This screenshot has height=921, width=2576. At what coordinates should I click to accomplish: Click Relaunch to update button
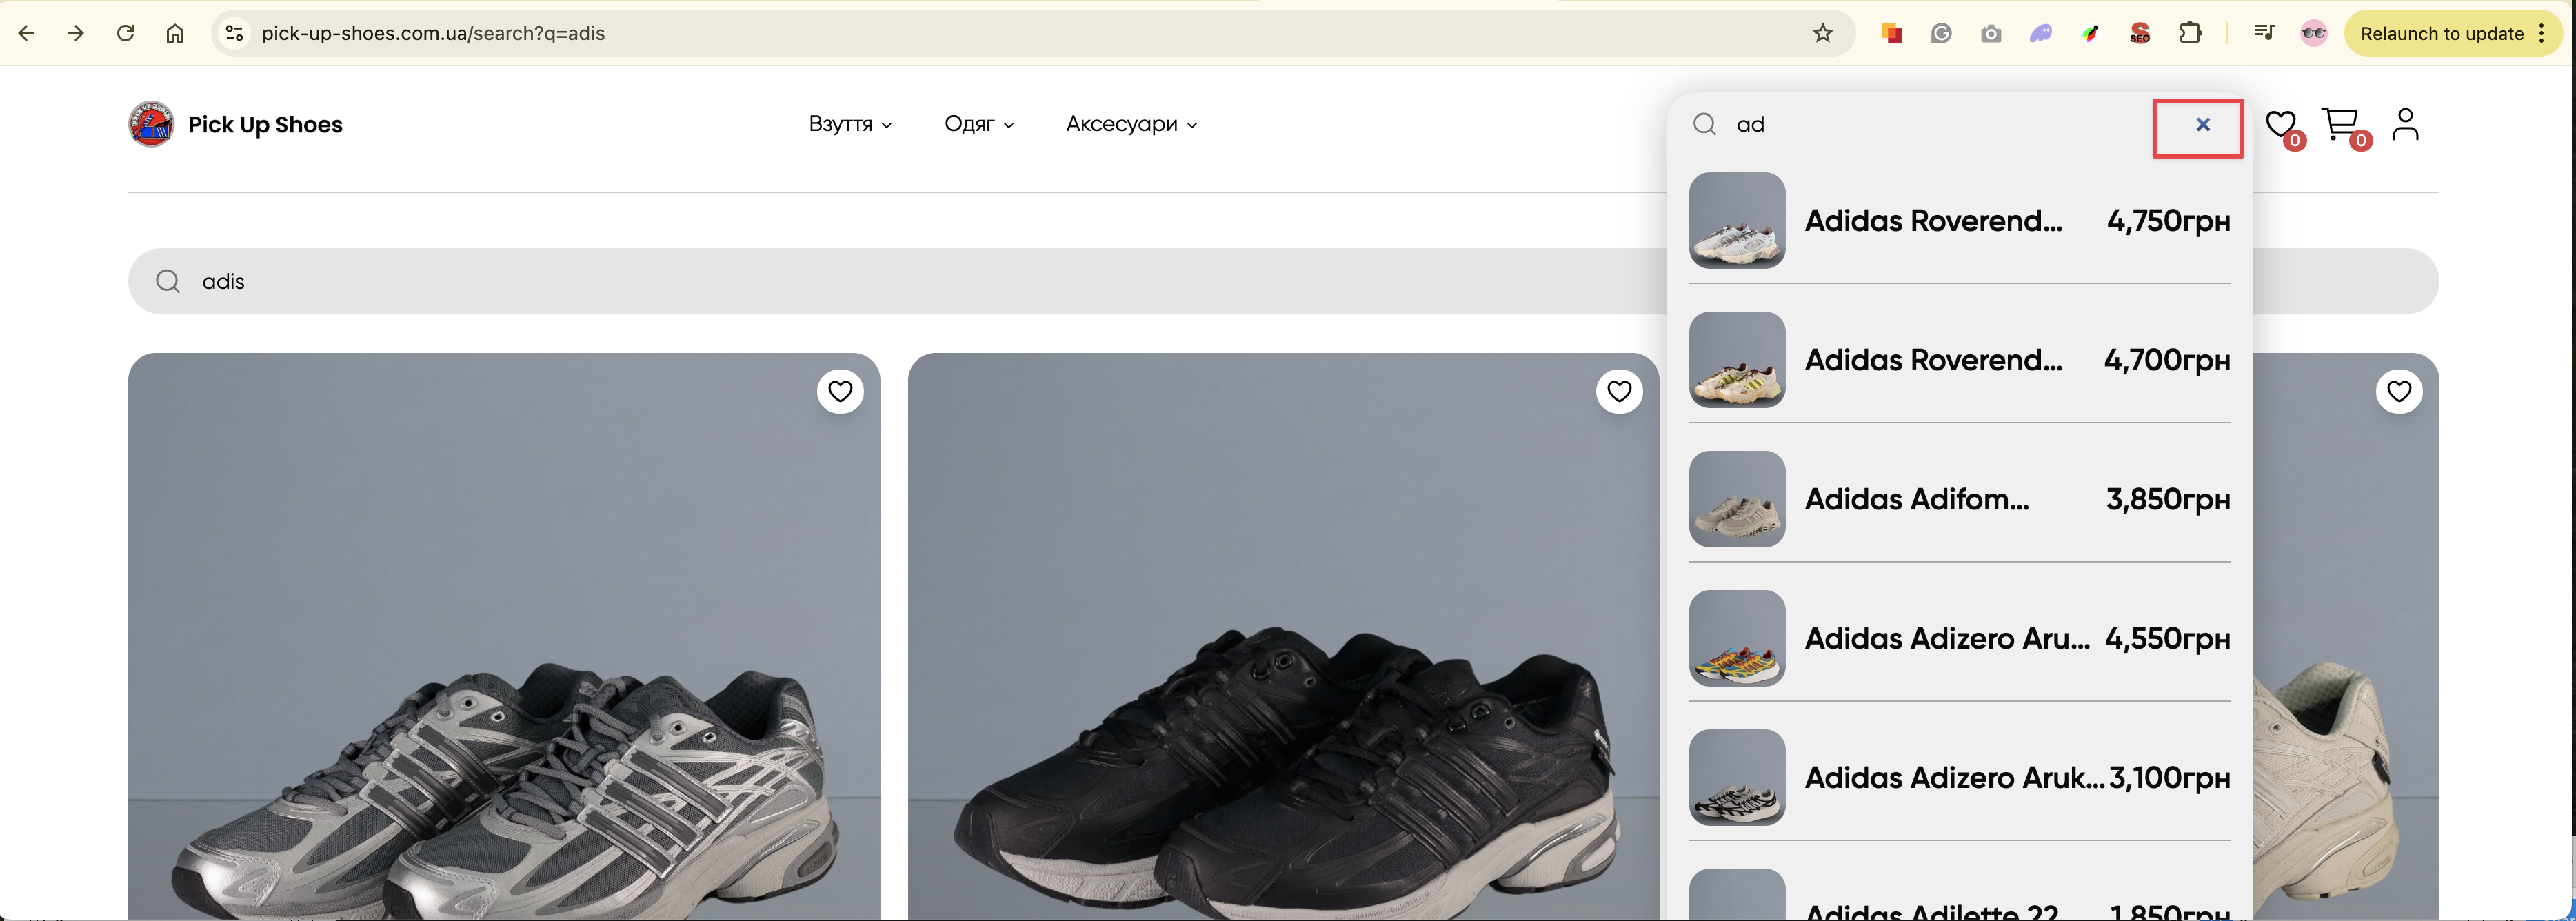tap(2442, 33)
